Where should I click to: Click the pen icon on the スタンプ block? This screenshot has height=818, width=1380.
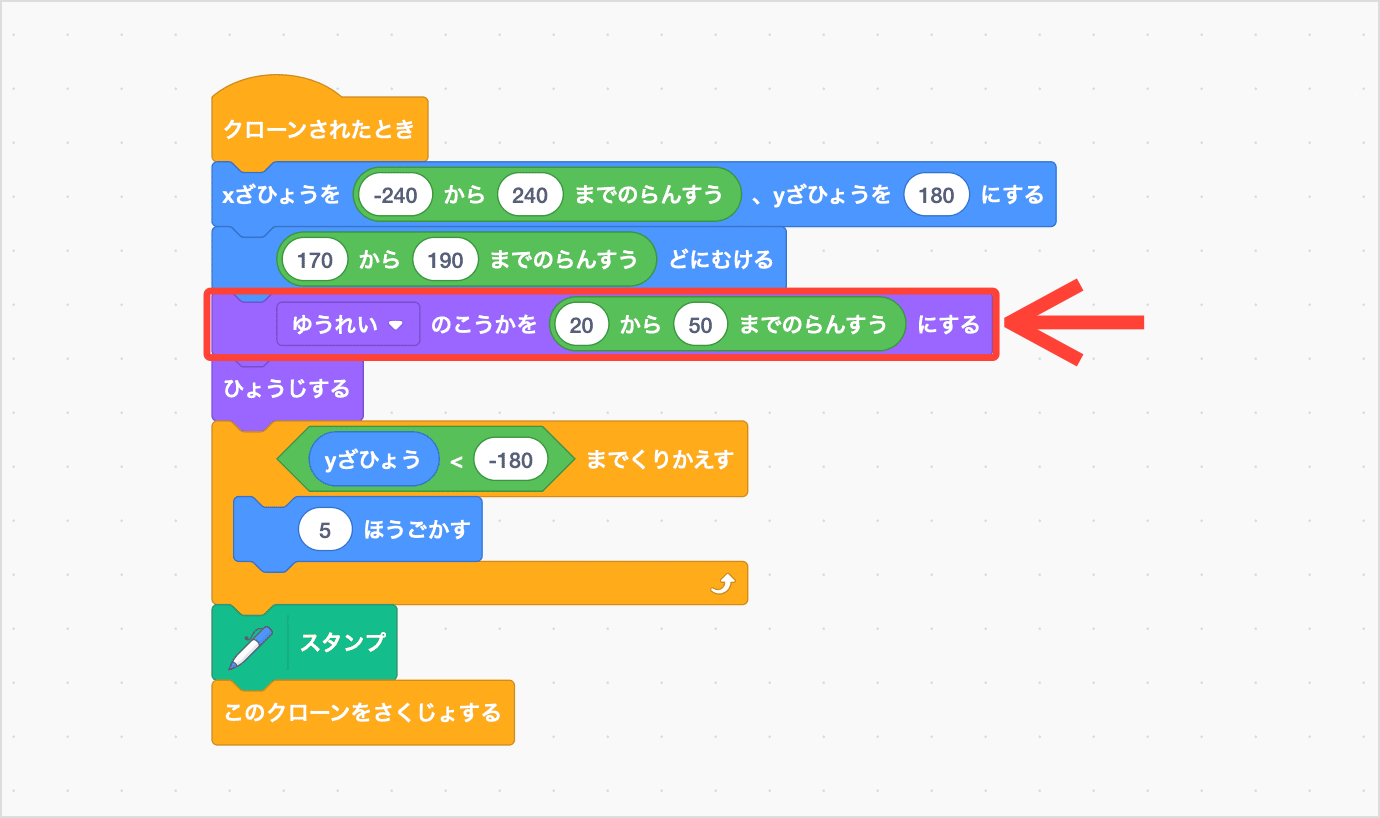point(250,646)
